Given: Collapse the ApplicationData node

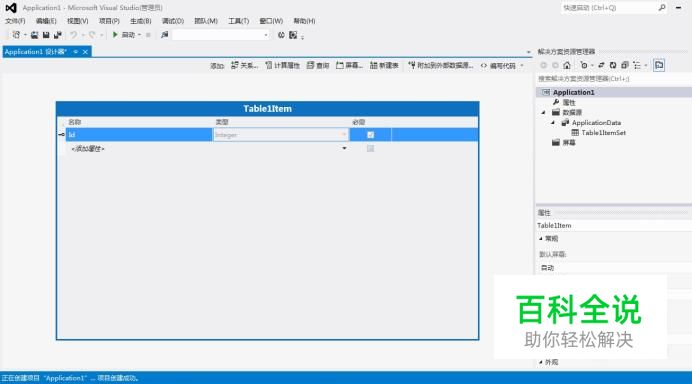Looking at the screenshot, I should tap(553, 123).
